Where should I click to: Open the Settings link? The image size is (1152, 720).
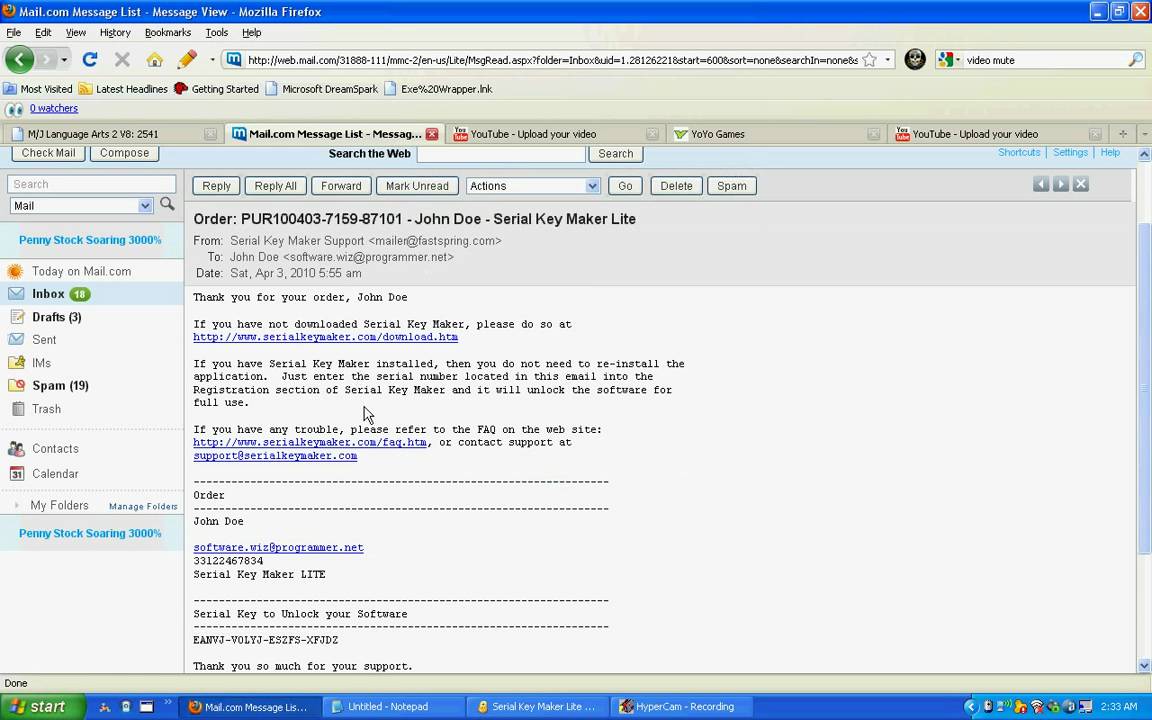click(1070, 152)
